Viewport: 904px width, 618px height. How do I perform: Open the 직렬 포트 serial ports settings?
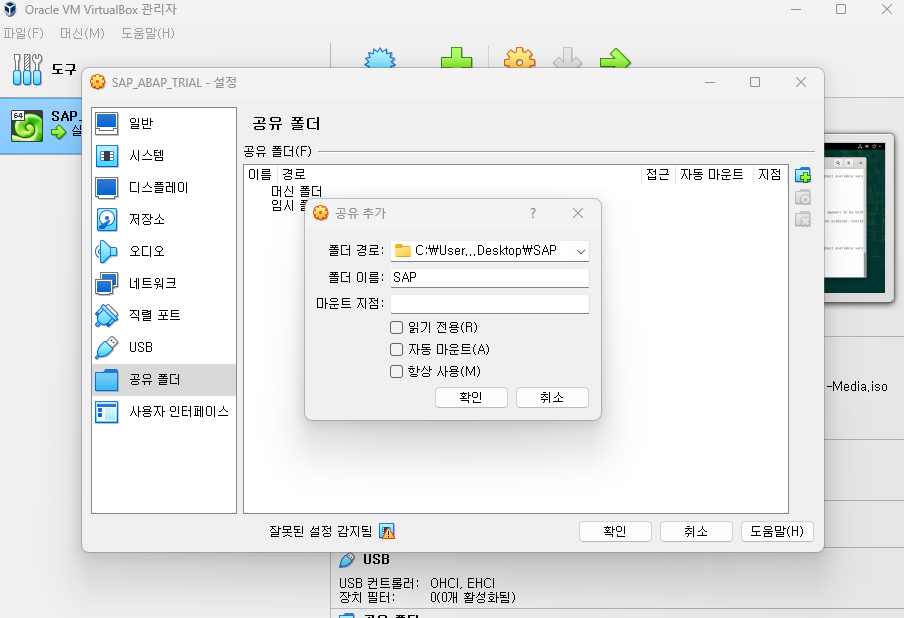[x=164, y=315]
